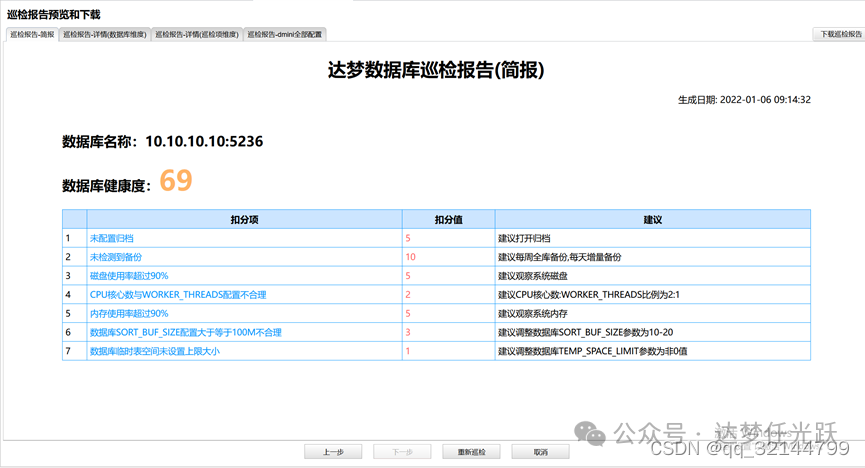This screenshot has width=865, height=468.
Task: Open the 未检测到备份 deduction link
Action: 116,257
